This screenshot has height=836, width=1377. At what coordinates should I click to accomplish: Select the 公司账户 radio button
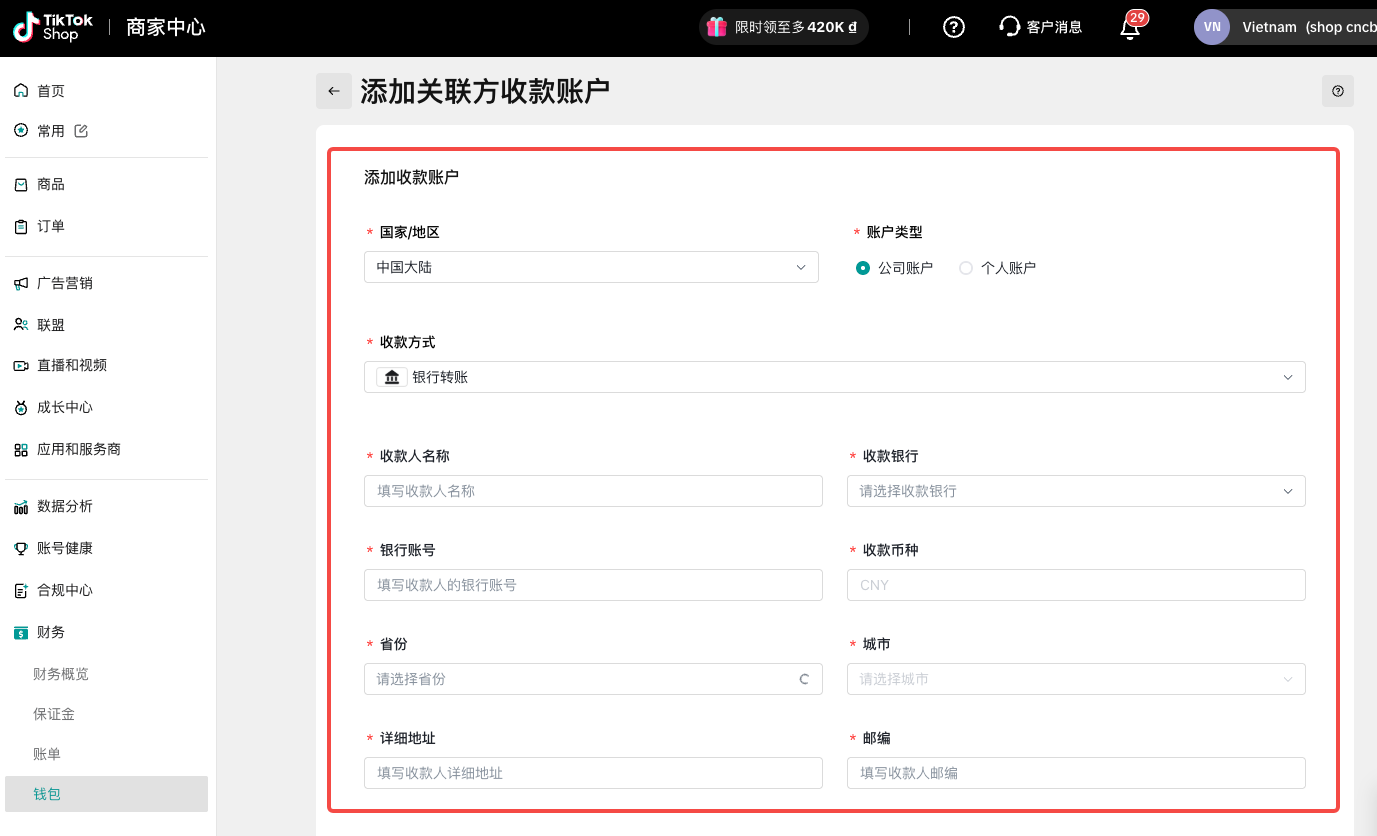(863, 268)
